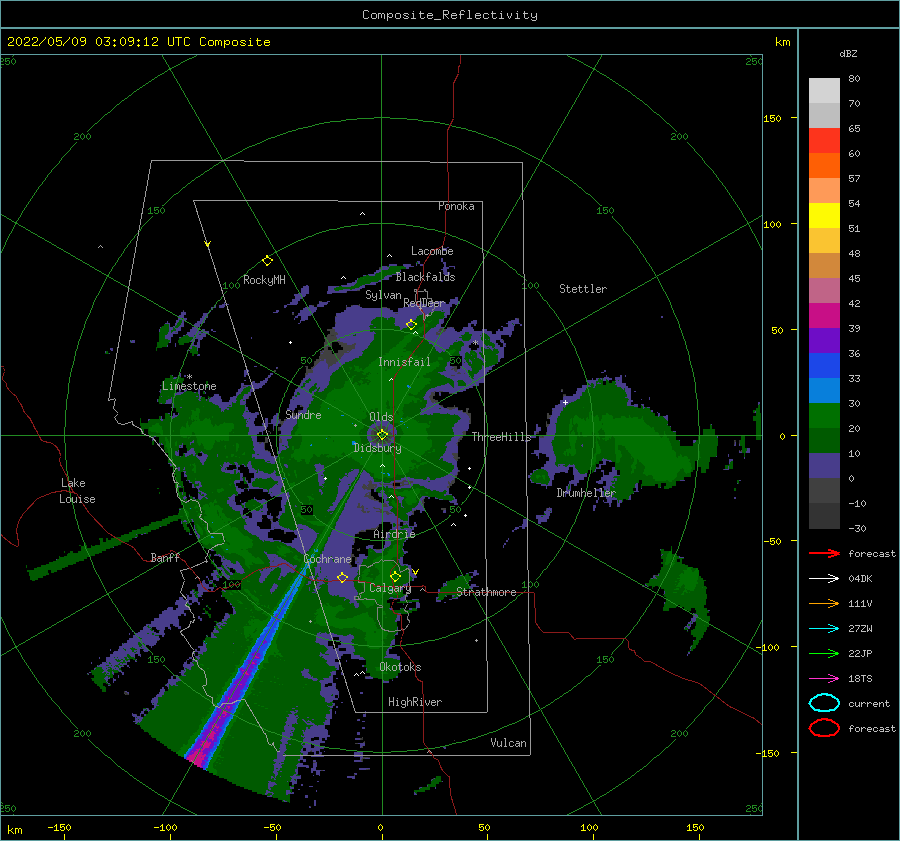Click the green 22JP arrow icon
Image resolution: width=900 pixels, height=841 pixels.
824,653
